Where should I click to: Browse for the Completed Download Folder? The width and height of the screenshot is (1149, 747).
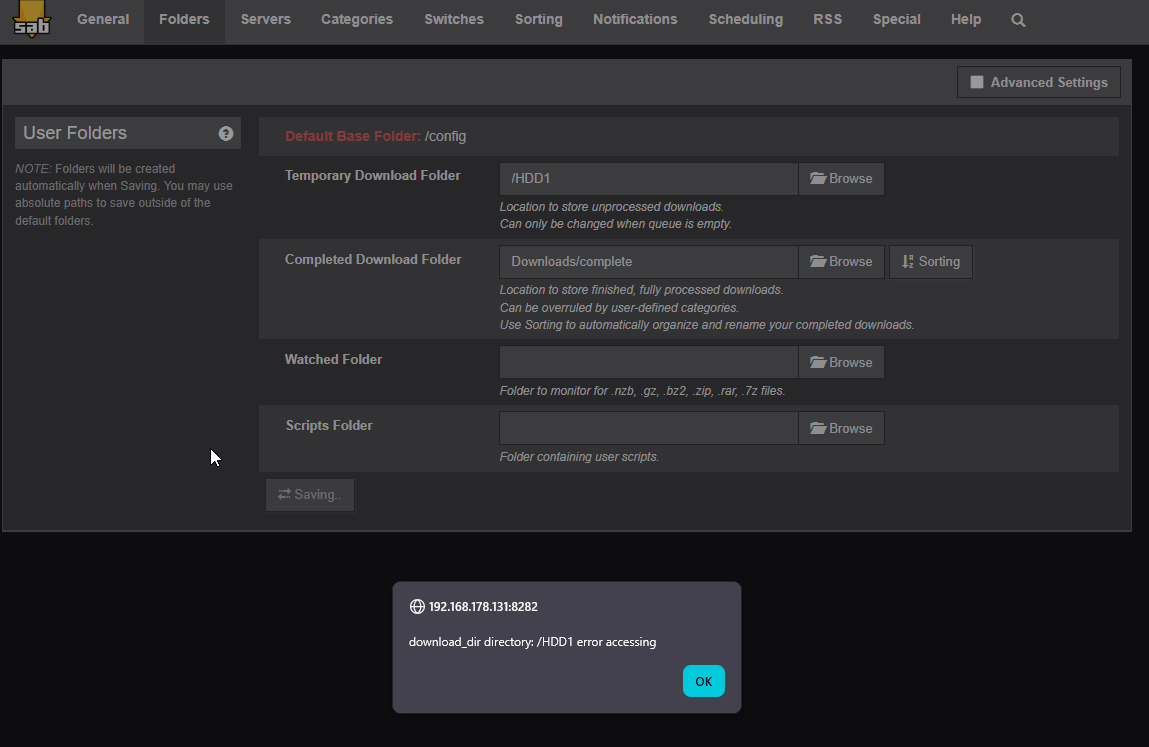pos(841,262)
